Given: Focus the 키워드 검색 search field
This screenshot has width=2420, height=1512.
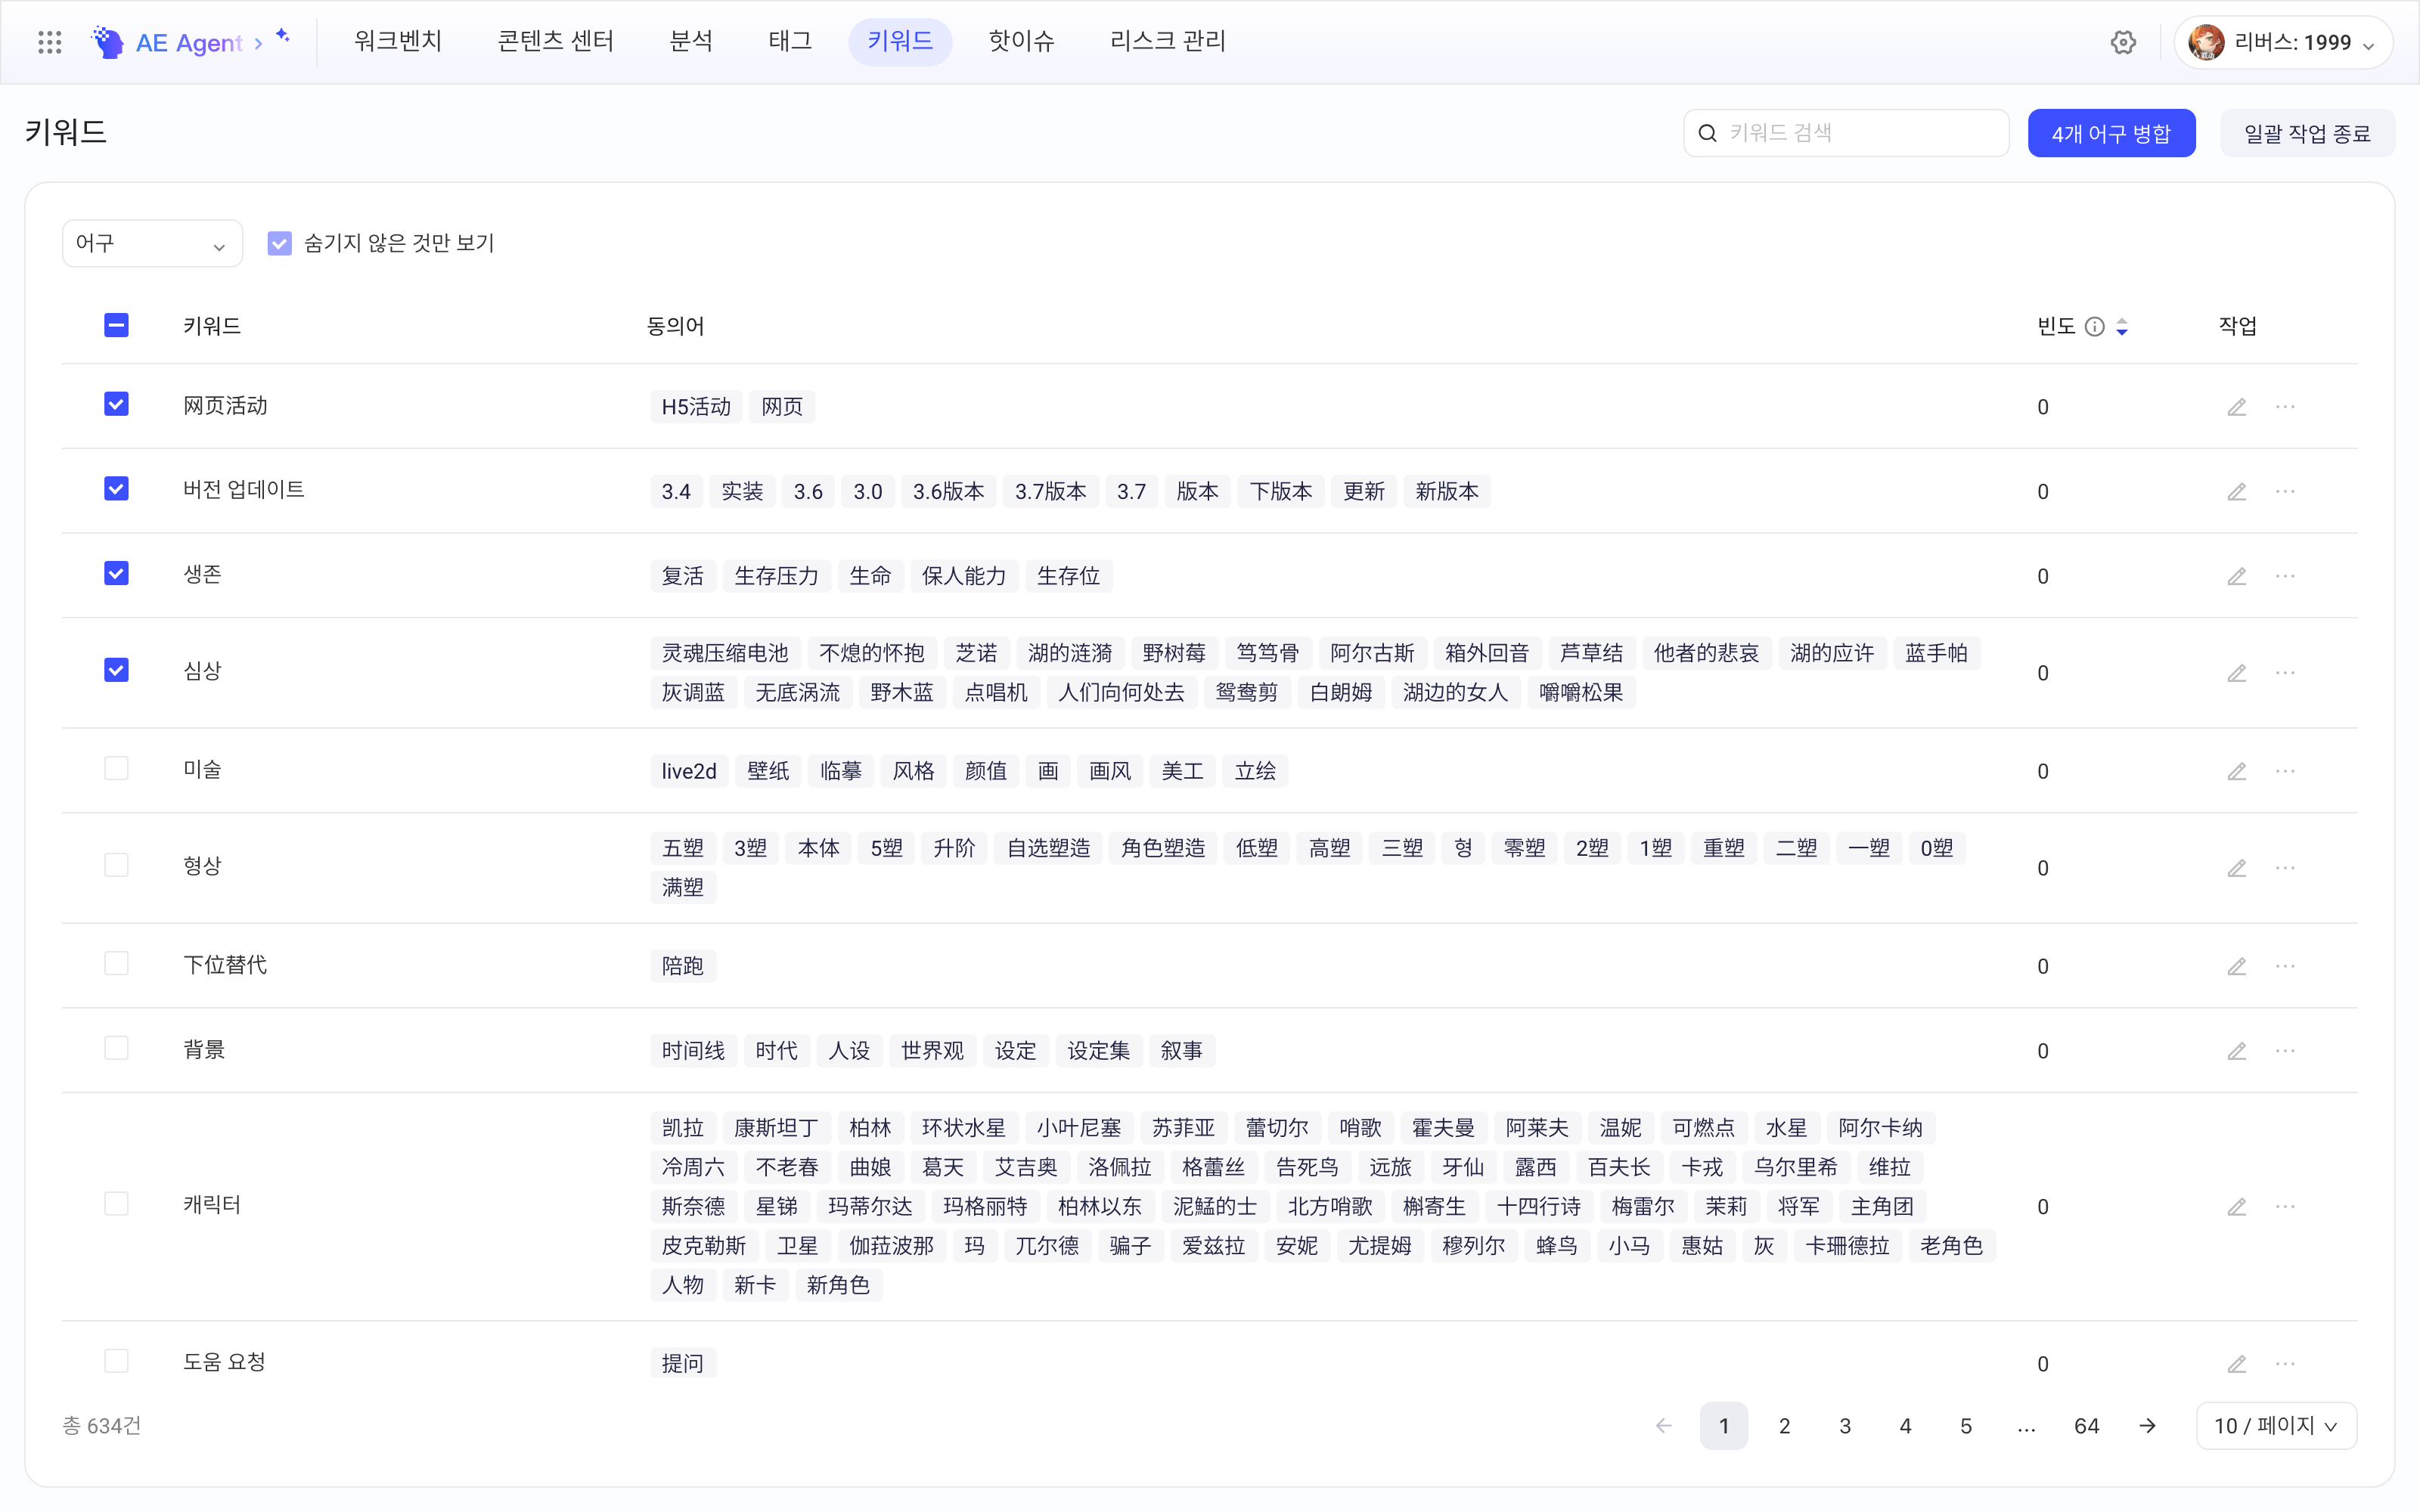Looking at the screenshot, I should (1846, 133).
